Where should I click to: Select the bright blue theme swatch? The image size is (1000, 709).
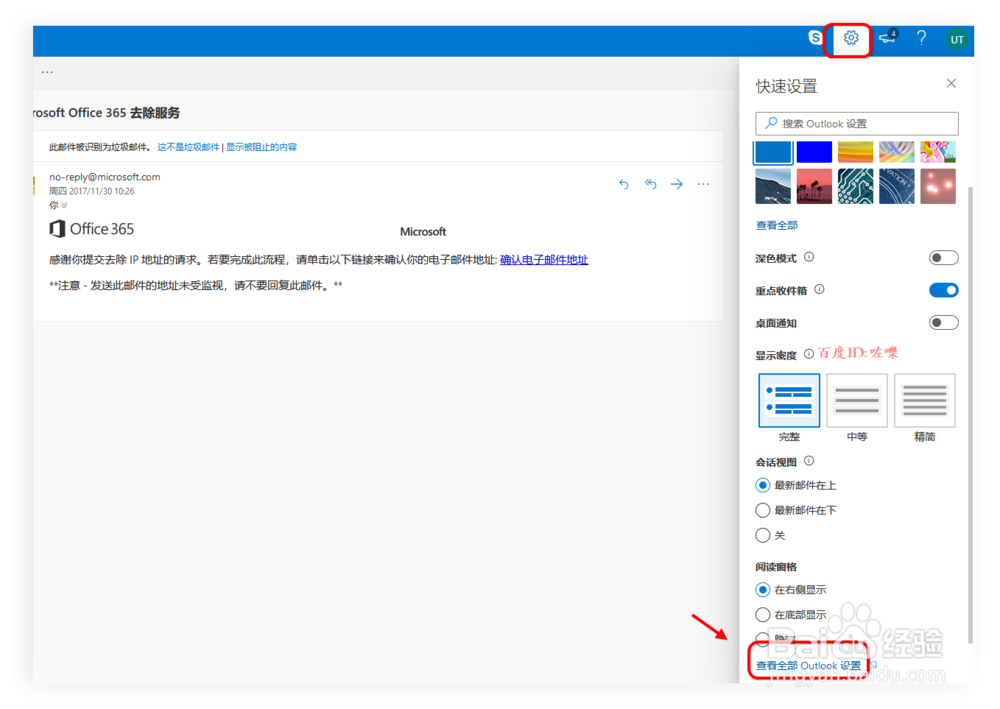tap(814, 152)
